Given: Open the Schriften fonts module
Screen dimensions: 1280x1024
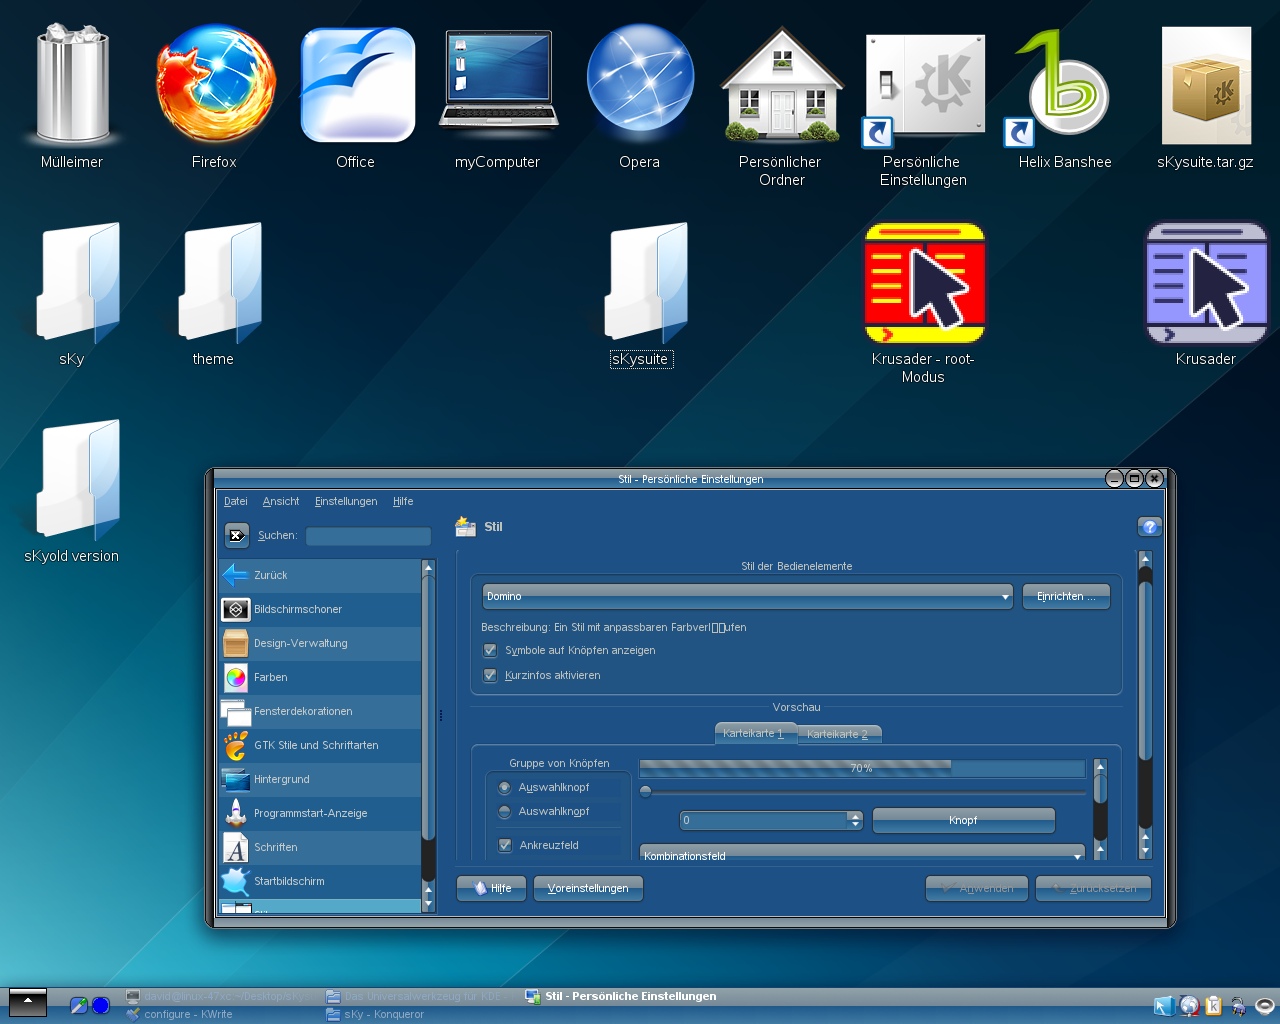Looking at the screenshot, I should tap(321, 847).
